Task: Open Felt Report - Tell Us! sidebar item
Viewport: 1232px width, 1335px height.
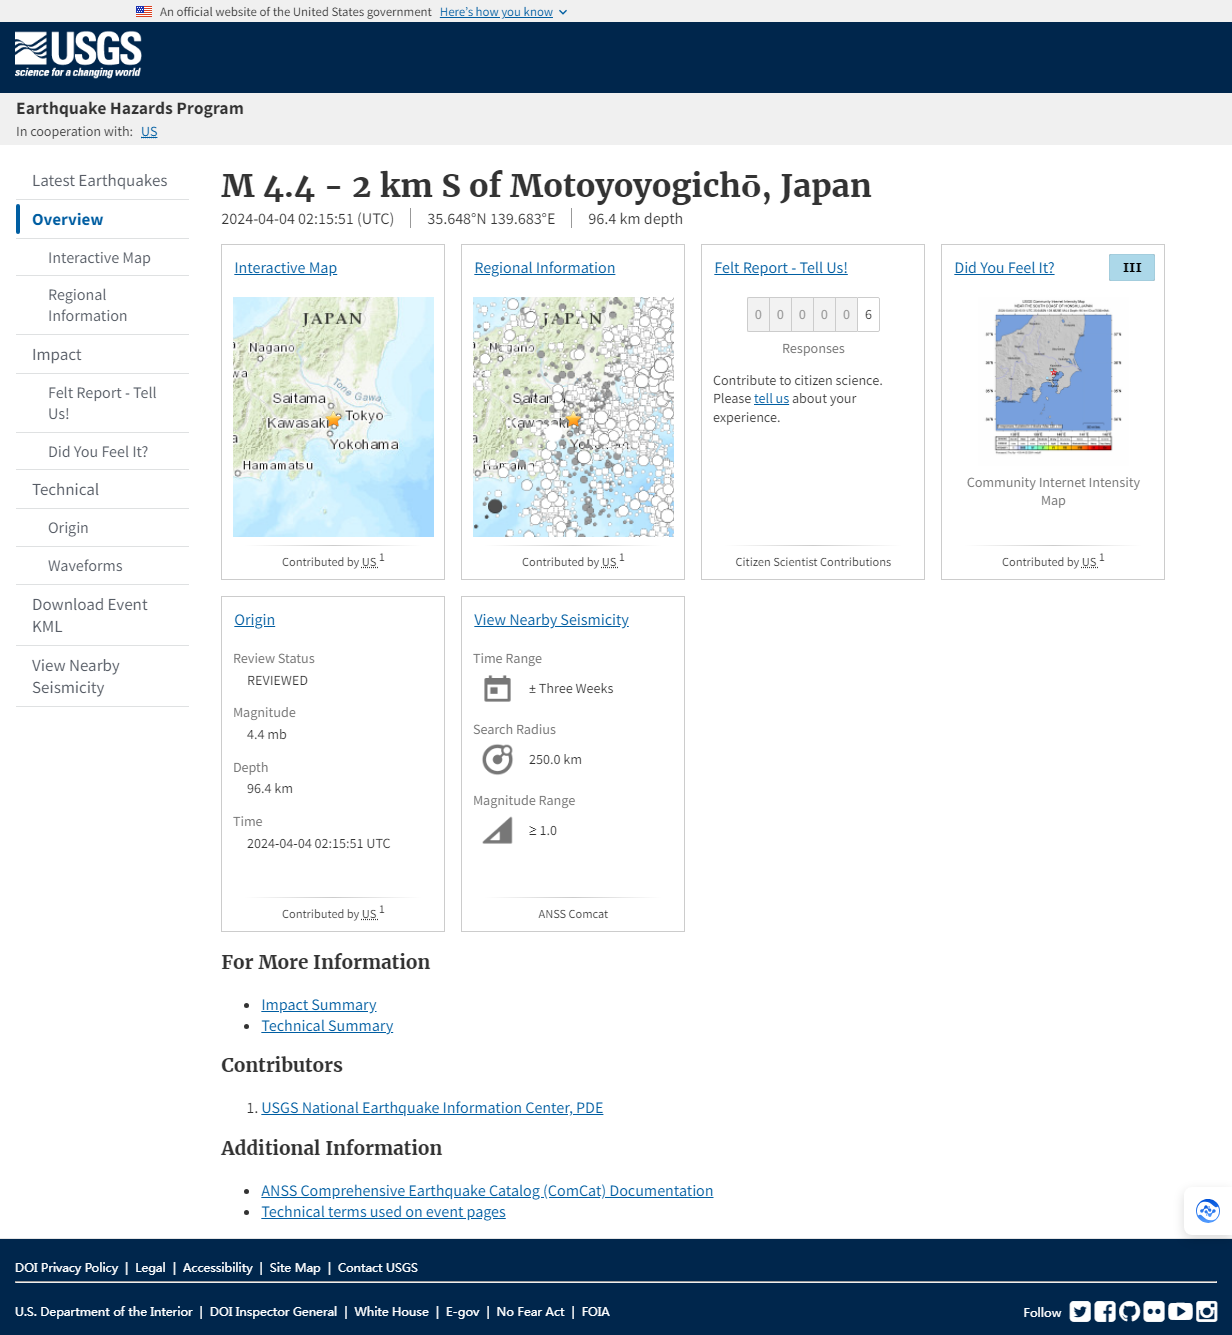Action: click(x=102, y=403)
